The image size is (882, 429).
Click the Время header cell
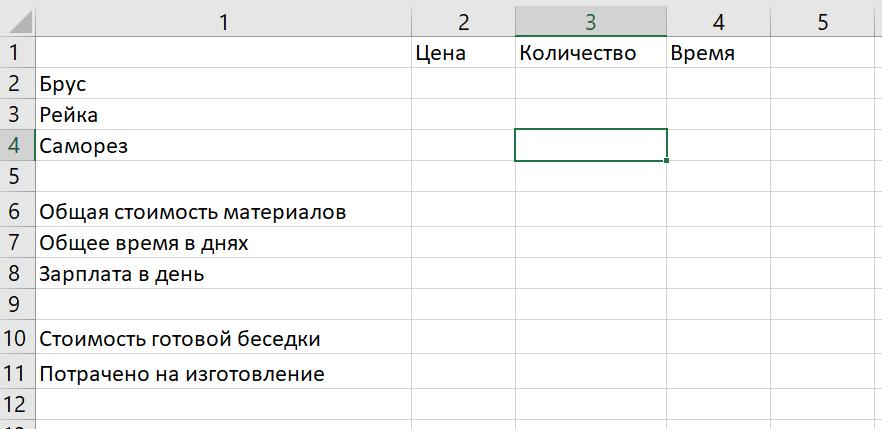[x=718, y=53]
